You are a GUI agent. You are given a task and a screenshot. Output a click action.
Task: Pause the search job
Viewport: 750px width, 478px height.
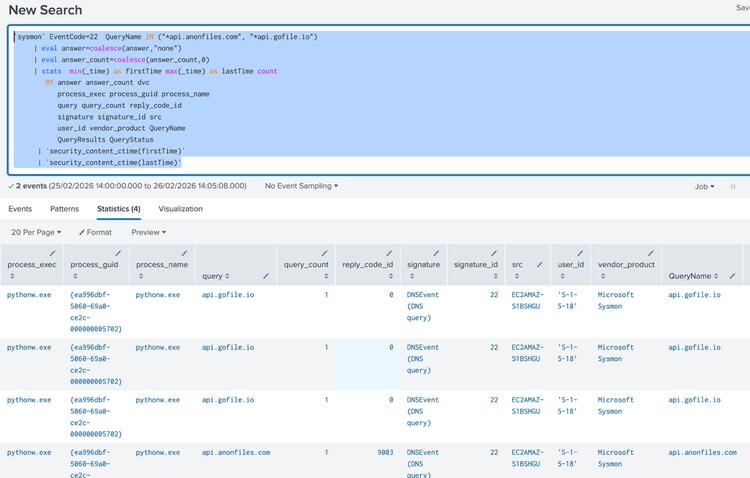tap(733, 186)
